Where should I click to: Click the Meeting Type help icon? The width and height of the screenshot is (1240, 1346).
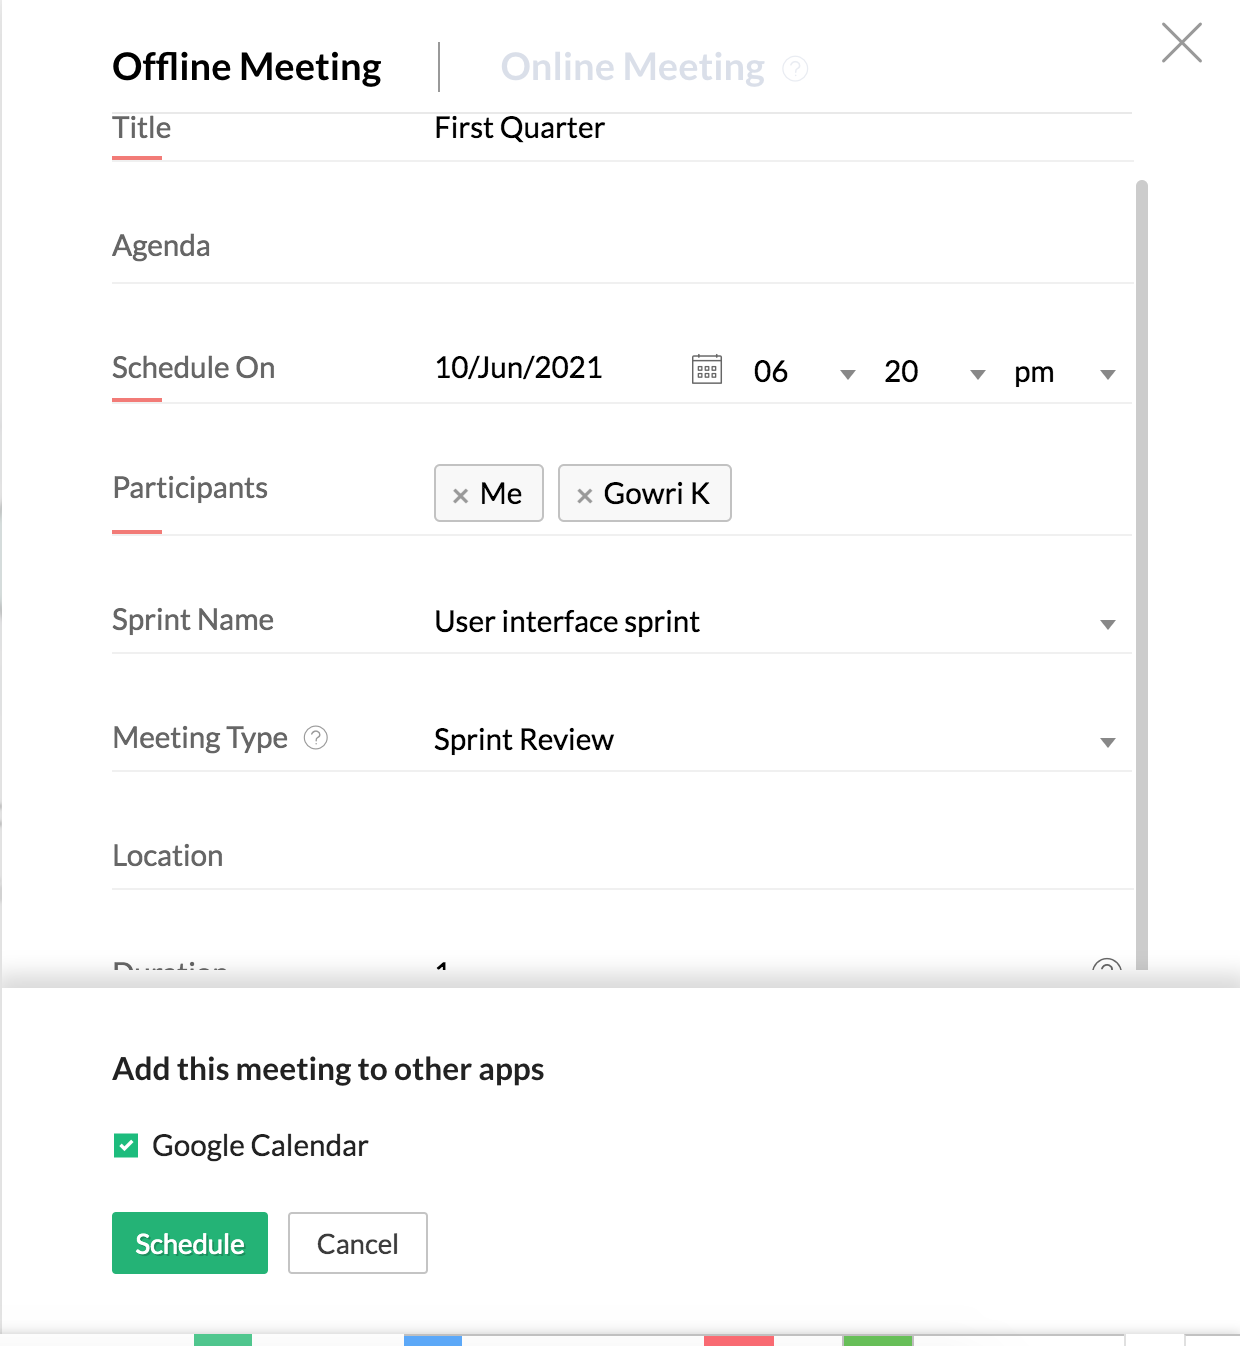[316, 738]
